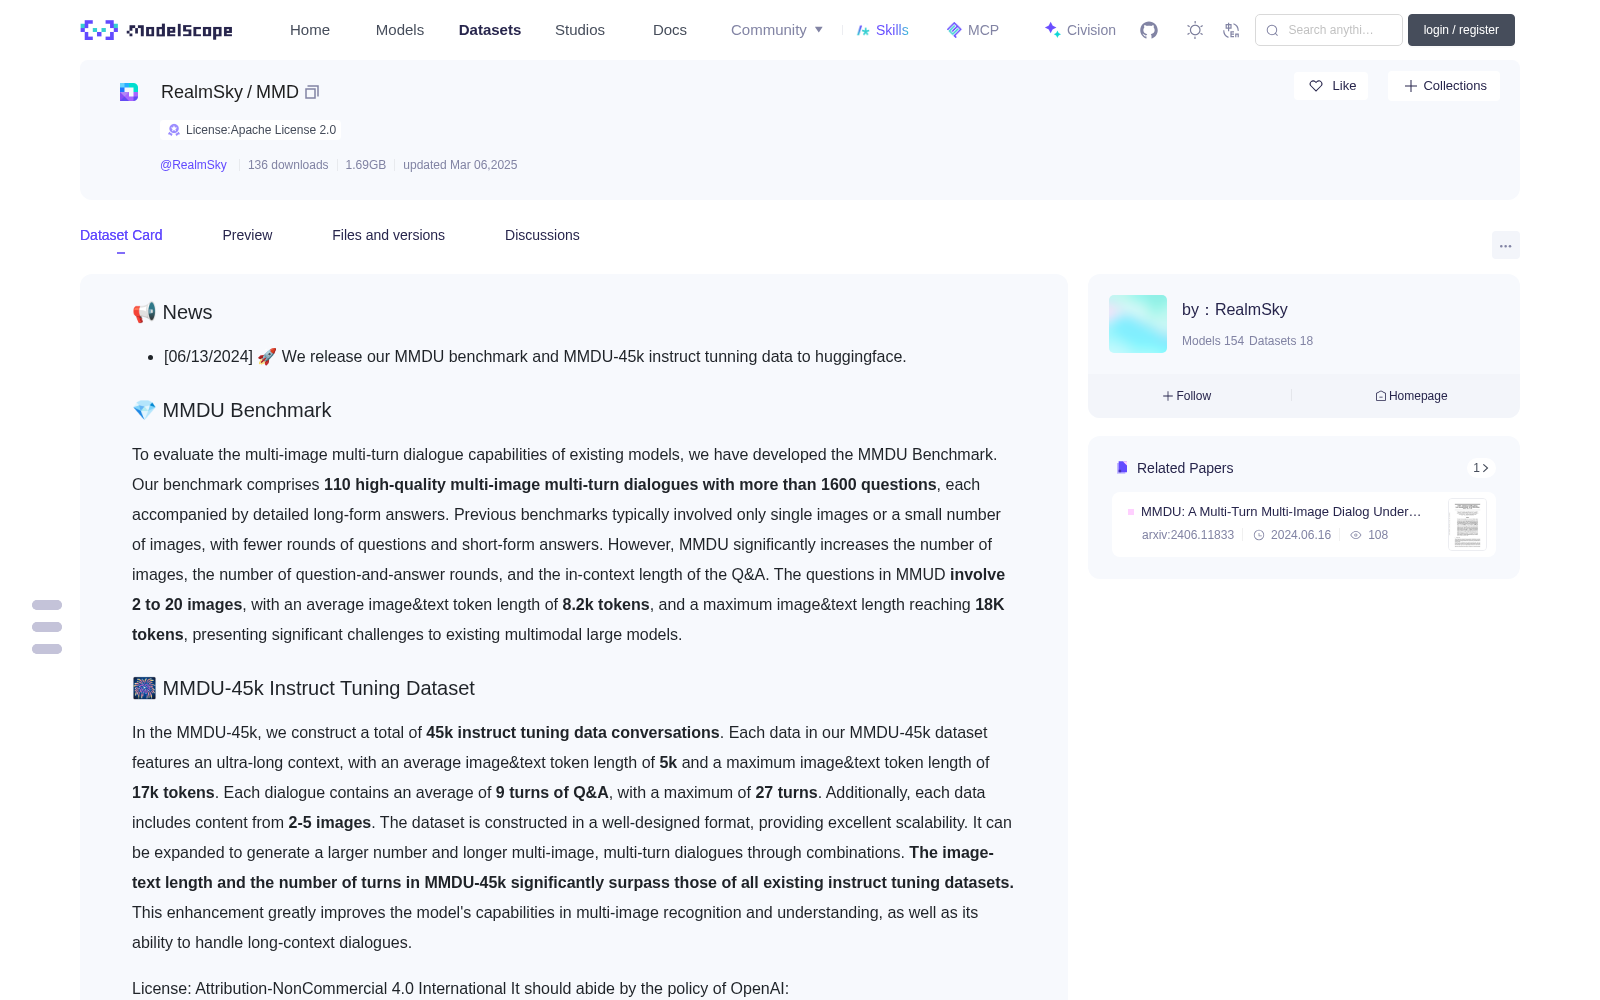Click the three-dots more options button
Screen dimensions: 1600x1000
[1506, 245]
